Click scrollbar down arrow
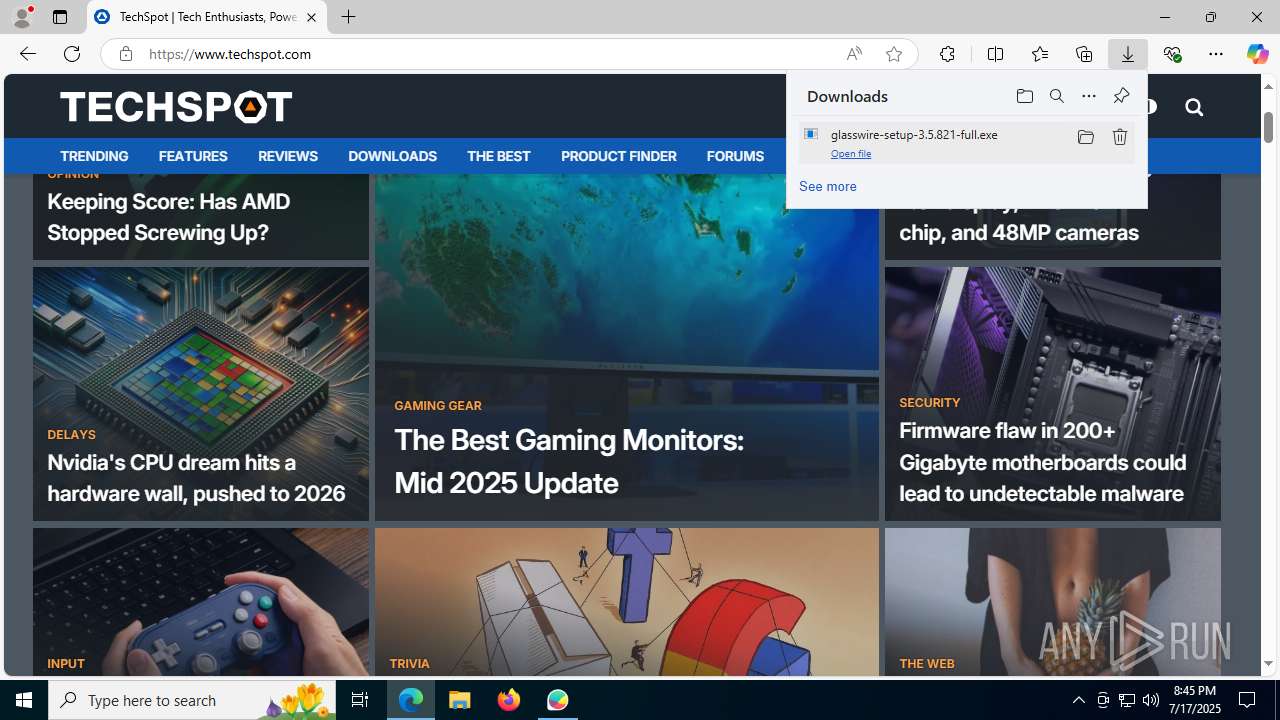 (1268, 664)
